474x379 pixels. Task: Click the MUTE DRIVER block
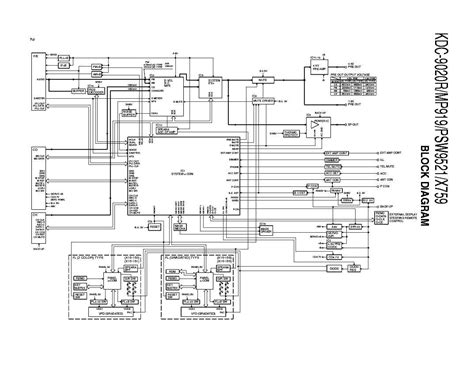[x=263, y=101]
